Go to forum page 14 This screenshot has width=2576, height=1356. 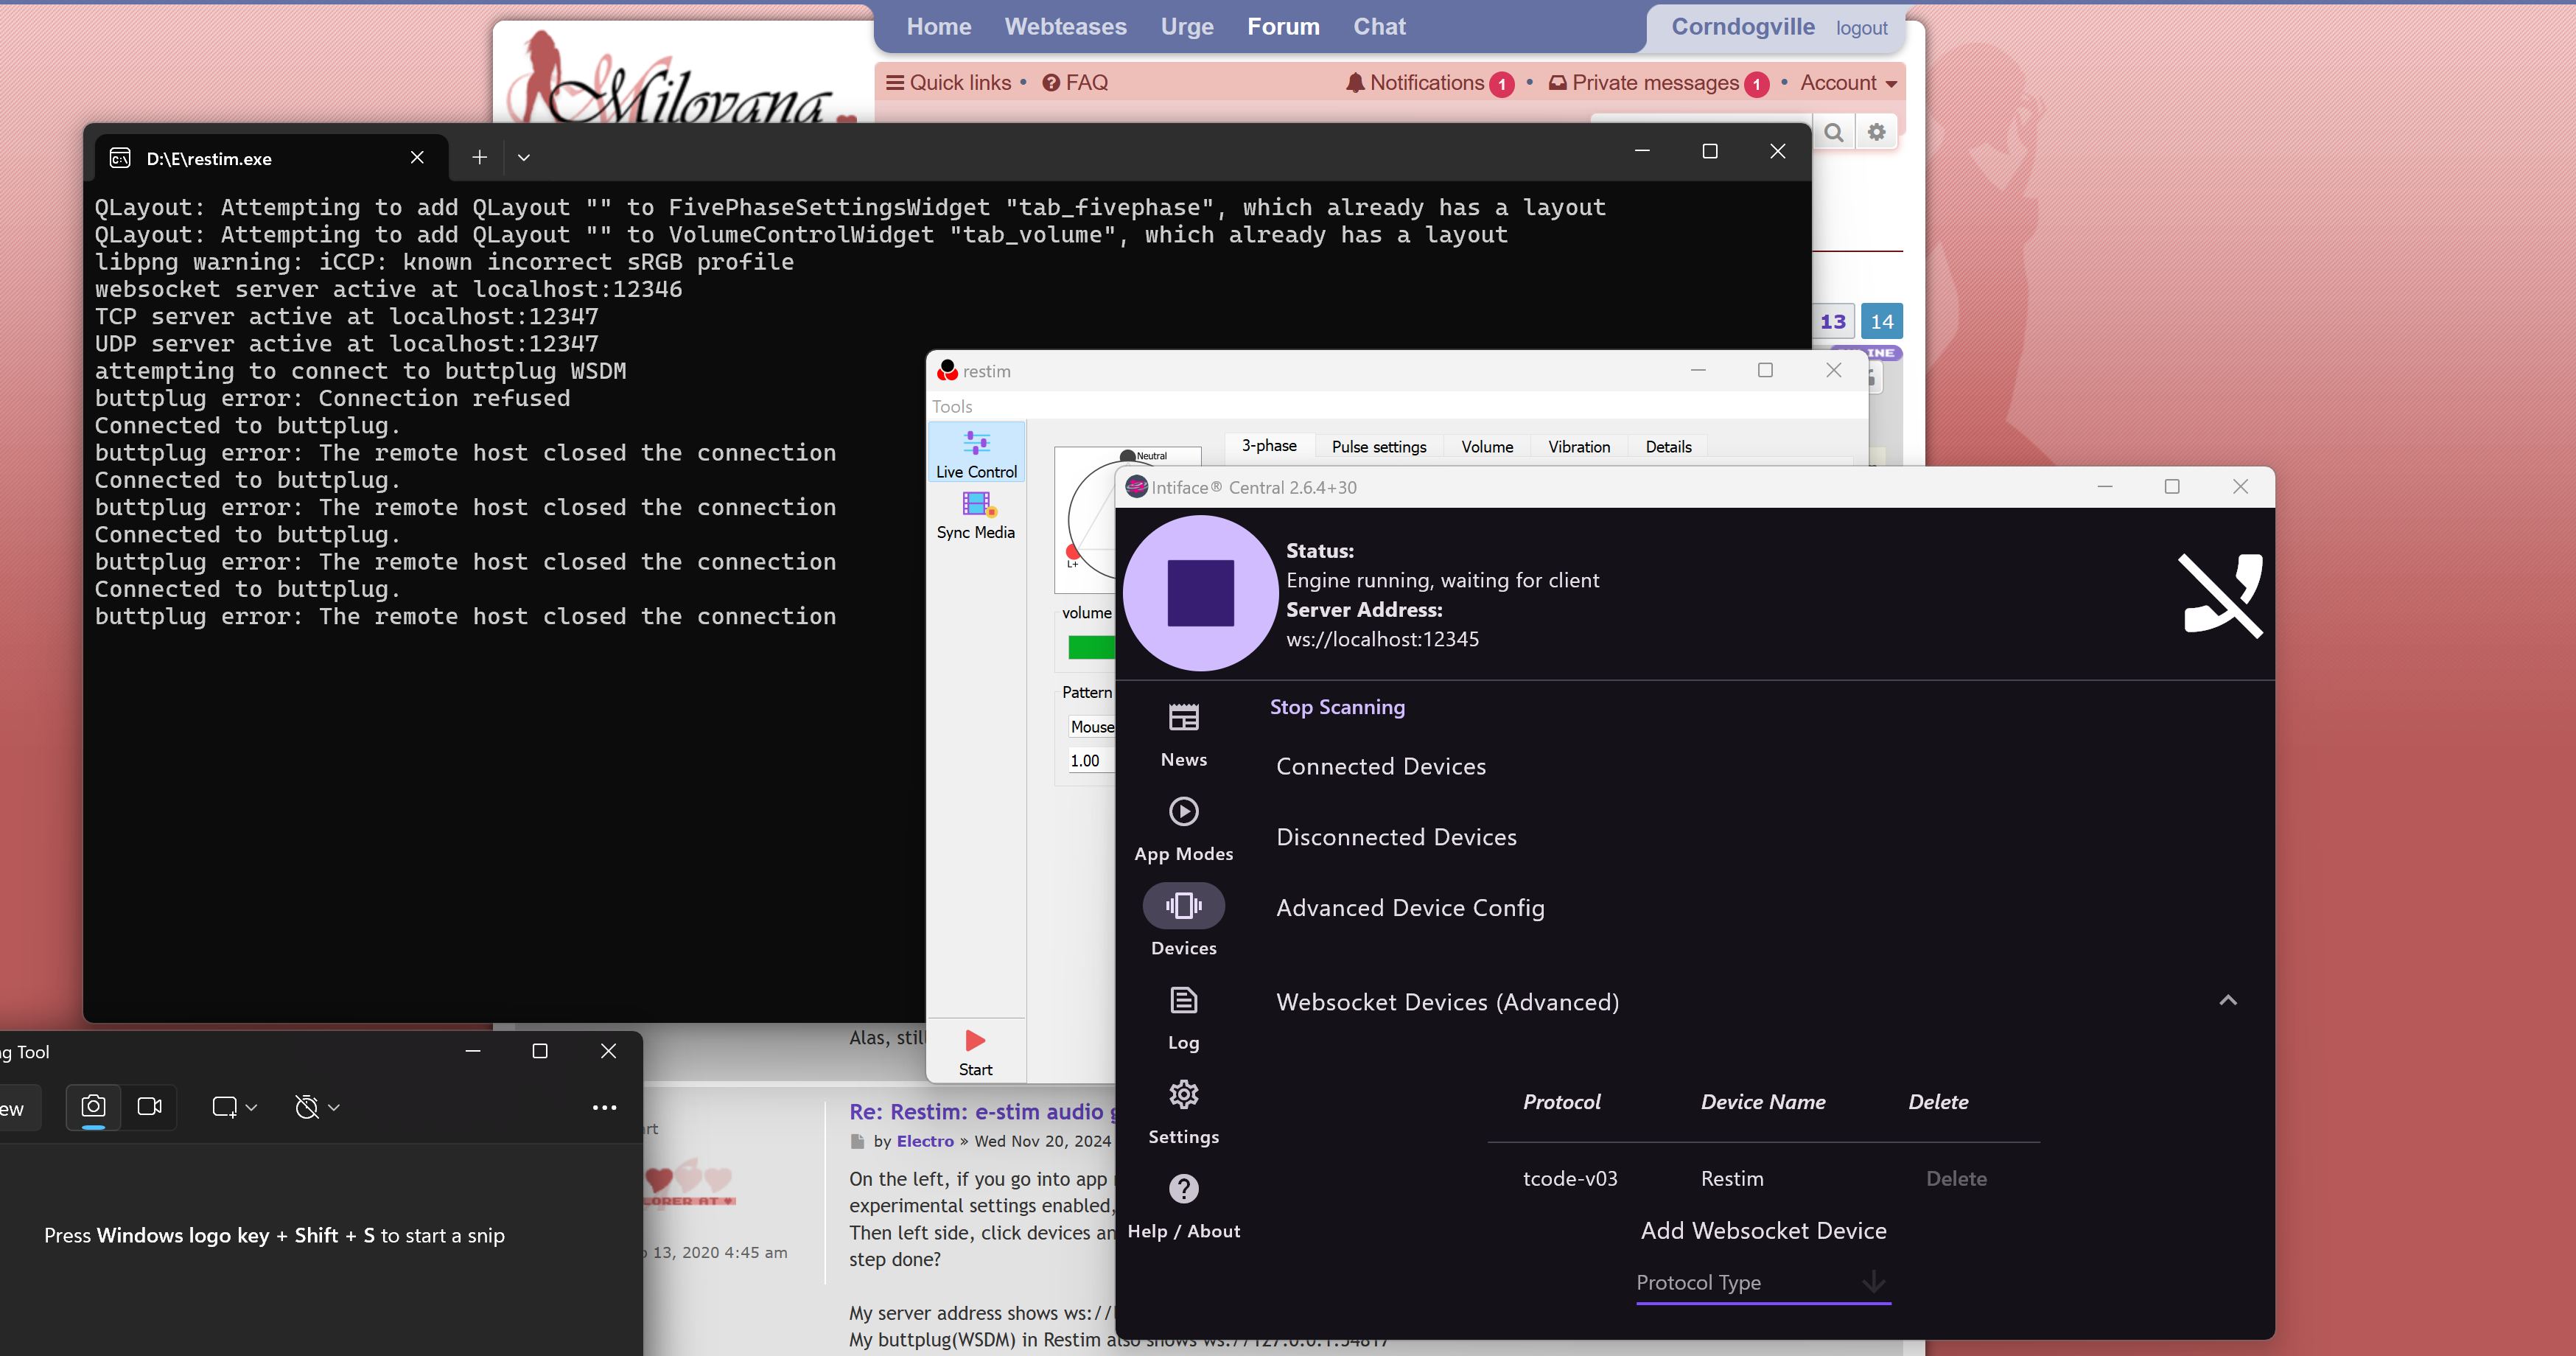(1882, 322)
